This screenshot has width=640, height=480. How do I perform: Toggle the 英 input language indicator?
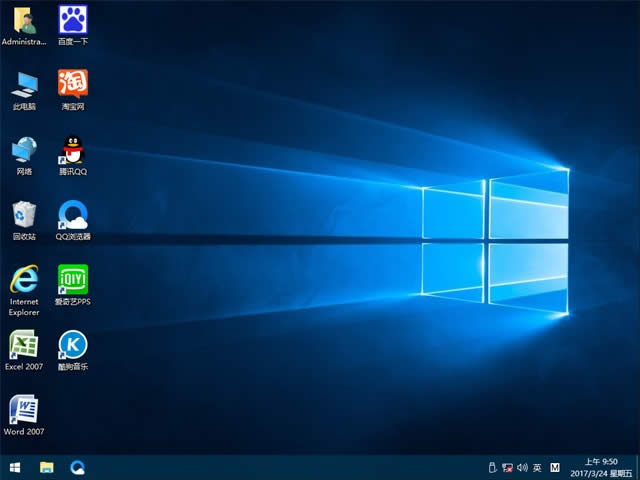click(537, 467)
